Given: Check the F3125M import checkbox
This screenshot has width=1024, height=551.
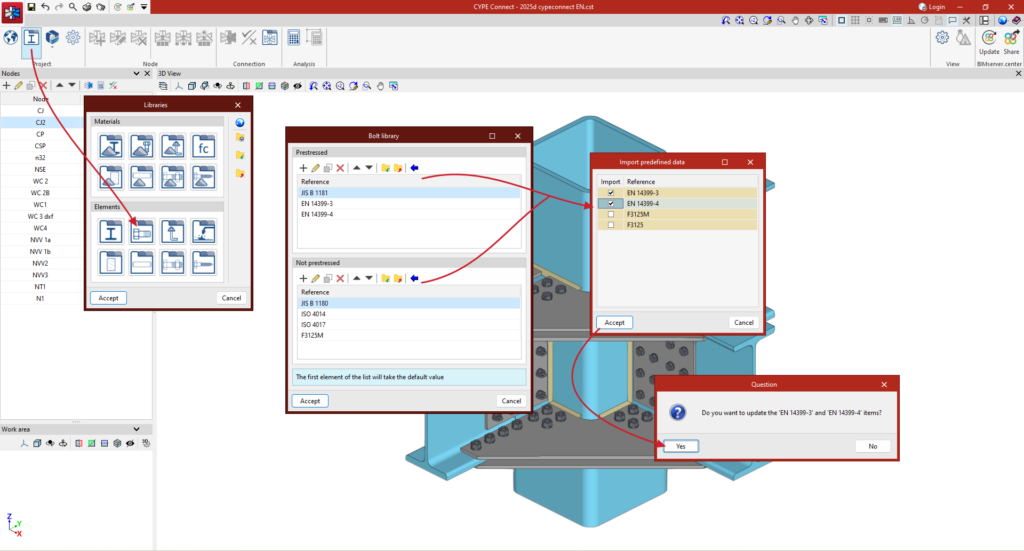Looking at the screenshot, I should [611, 214].
